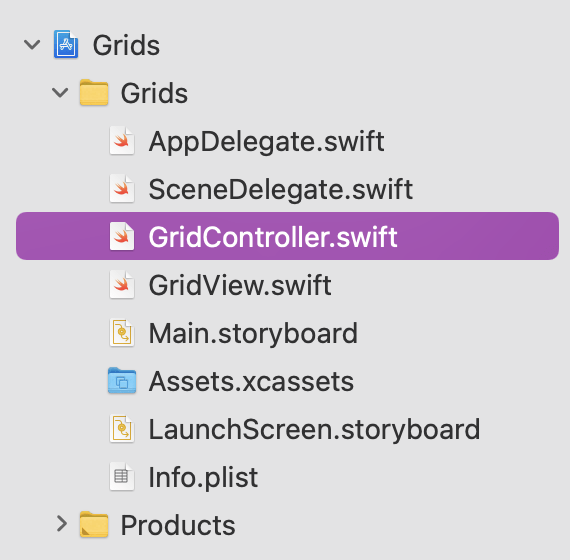Open SceneDelegate.swift file
Image resolution: width=570 pixels, height=560 pixels.
point(281,189)
